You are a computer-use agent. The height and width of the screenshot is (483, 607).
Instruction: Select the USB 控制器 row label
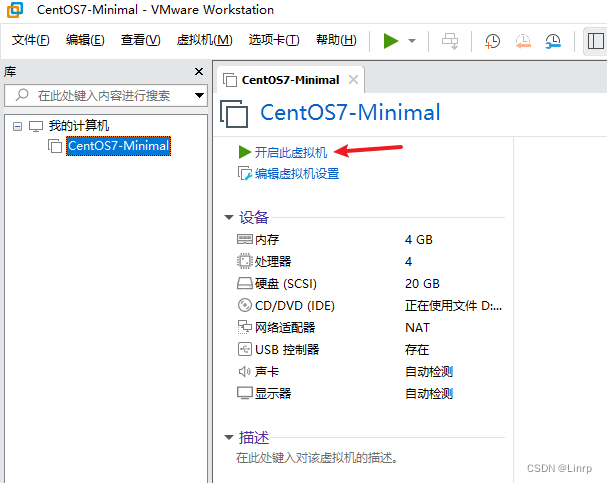[x=287, y=350]
